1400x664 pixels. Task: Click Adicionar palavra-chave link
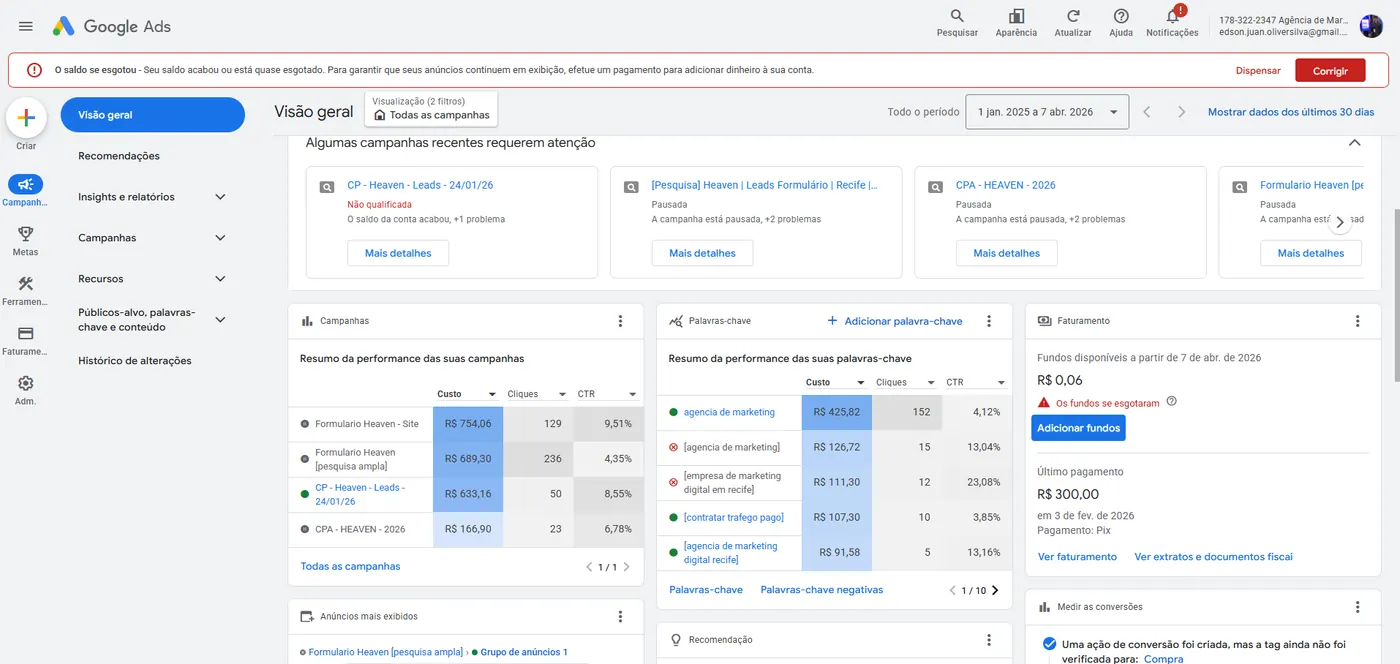(x=894, y=321)
